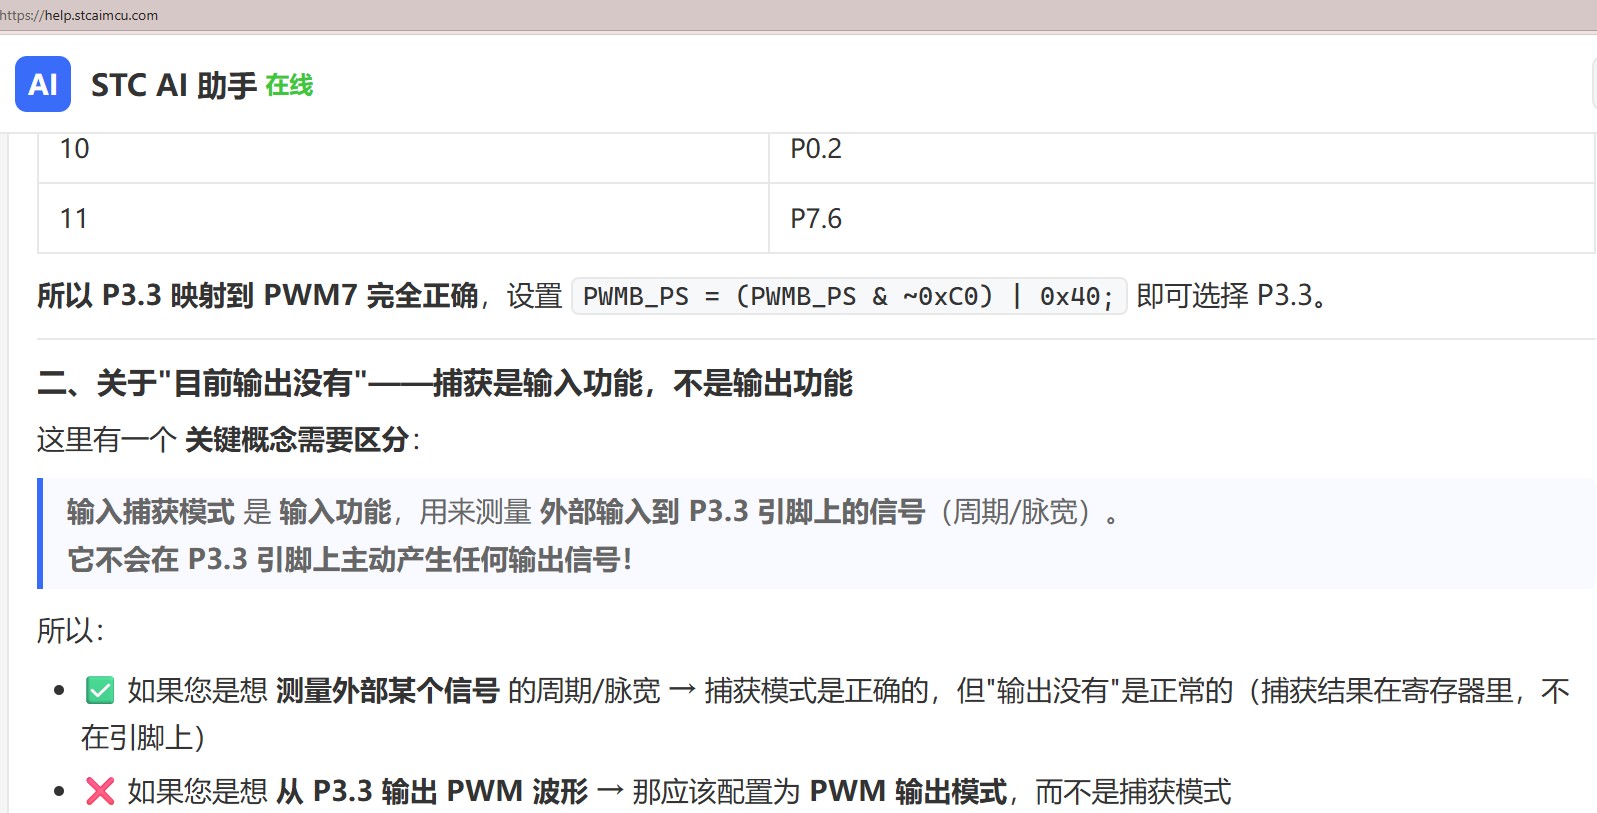This screenshot has height=813, width=1597.
Task: Click the green check mark emoji
Action: click(100, 690)
